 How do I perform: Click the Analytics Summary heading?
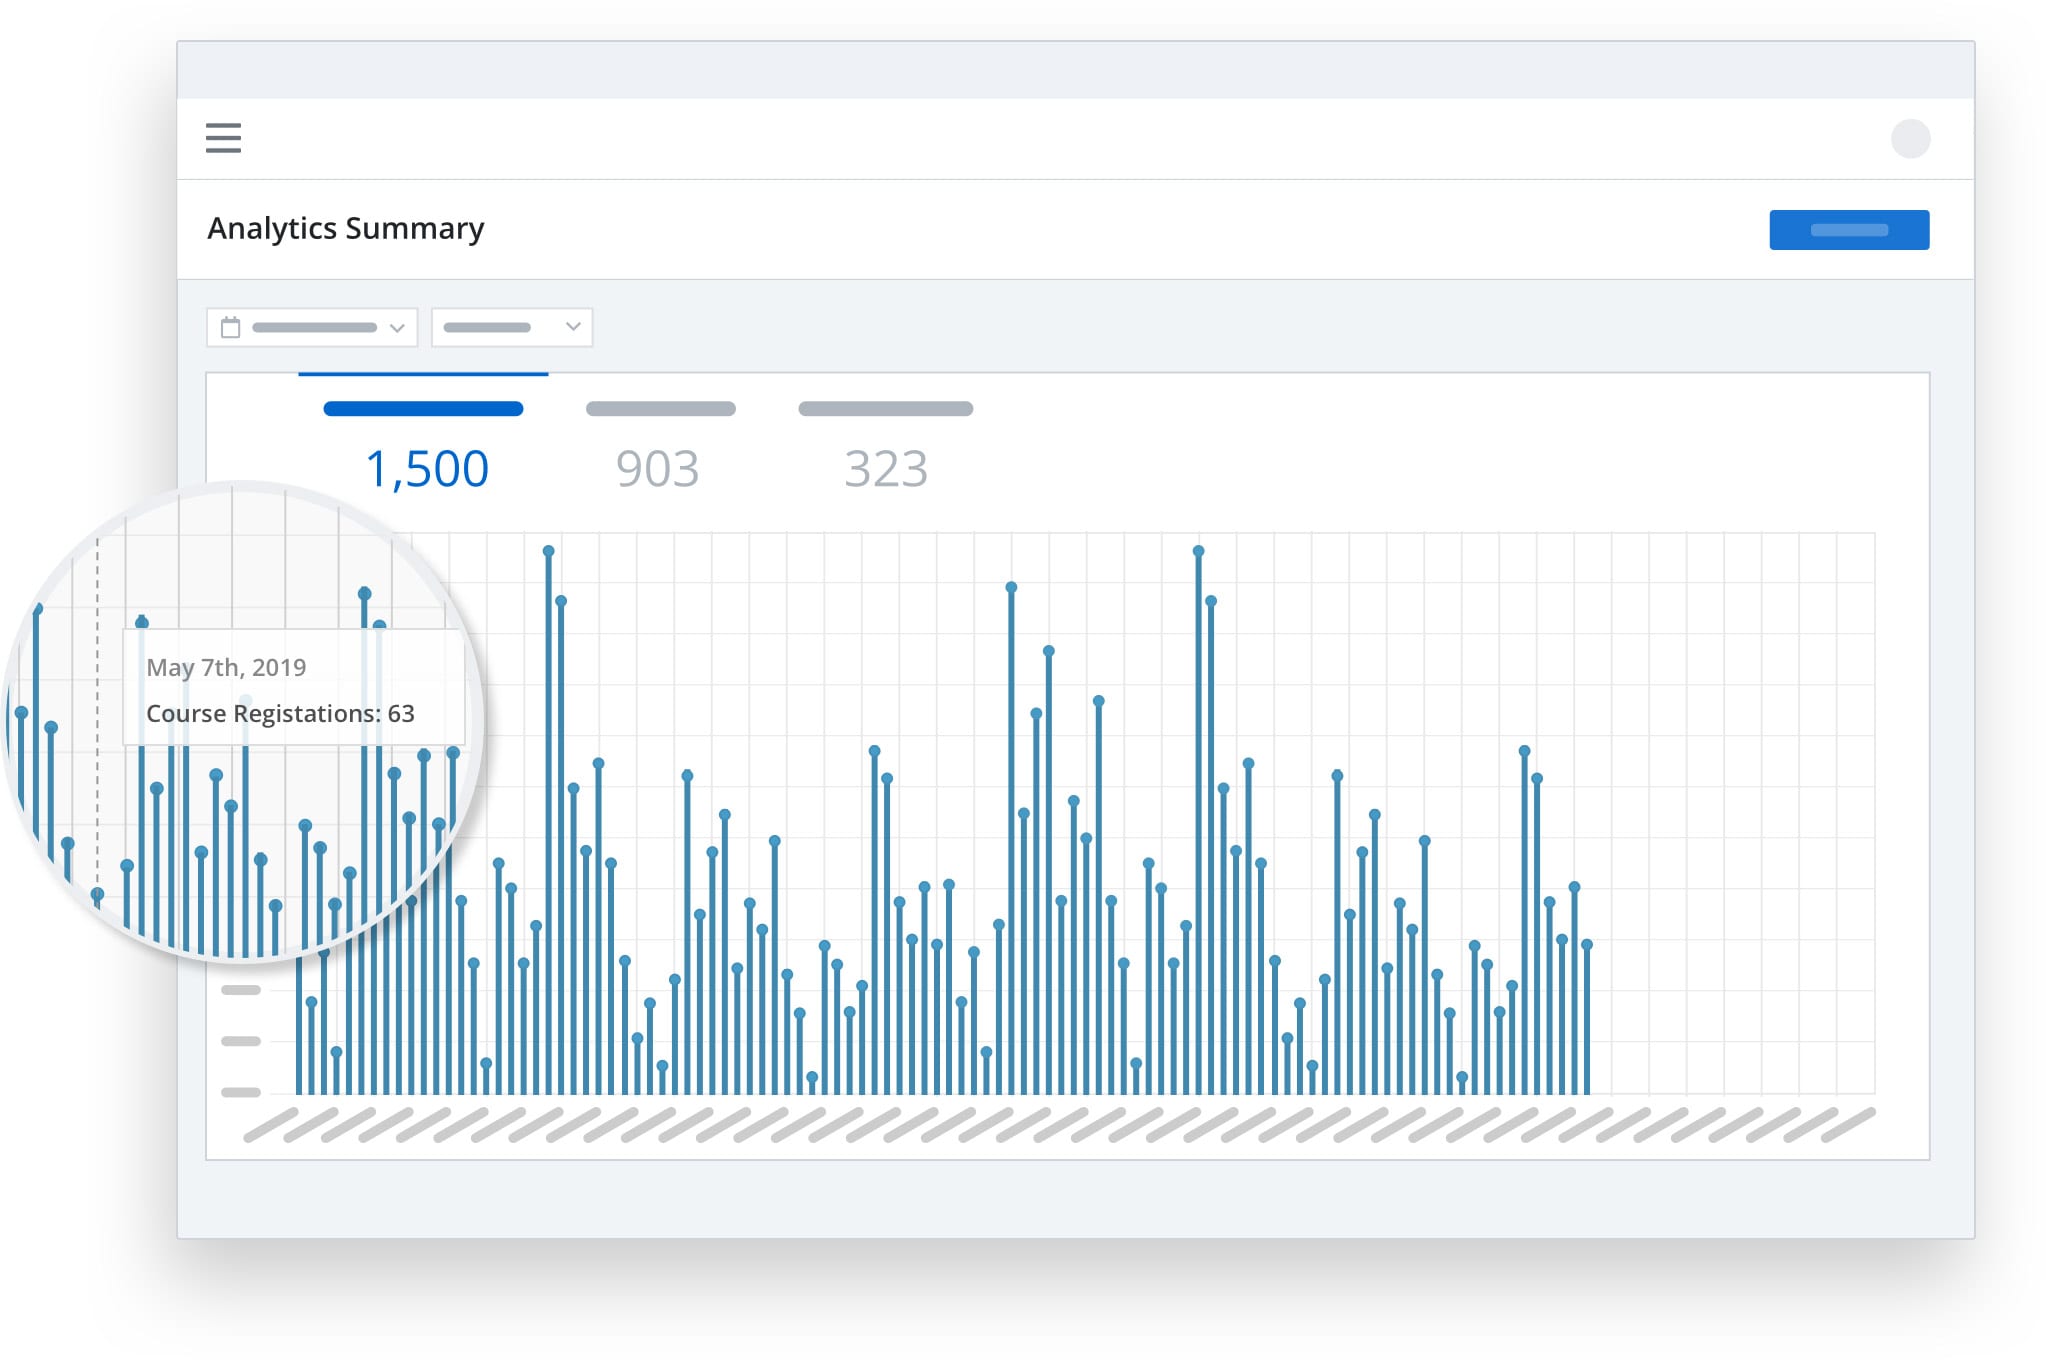pyautogui.click(x=346, y=228)
